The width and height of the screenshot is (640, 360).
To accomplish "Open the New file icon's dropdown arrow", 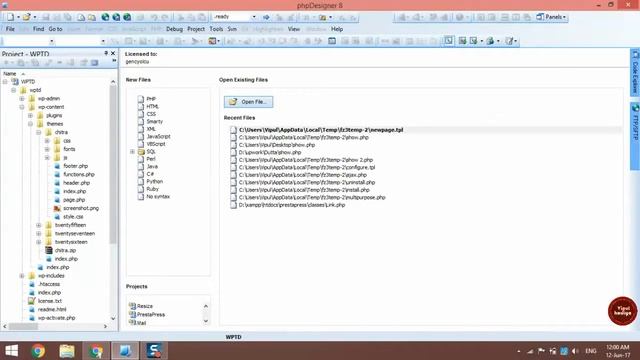I will click(x=18, y=17).
